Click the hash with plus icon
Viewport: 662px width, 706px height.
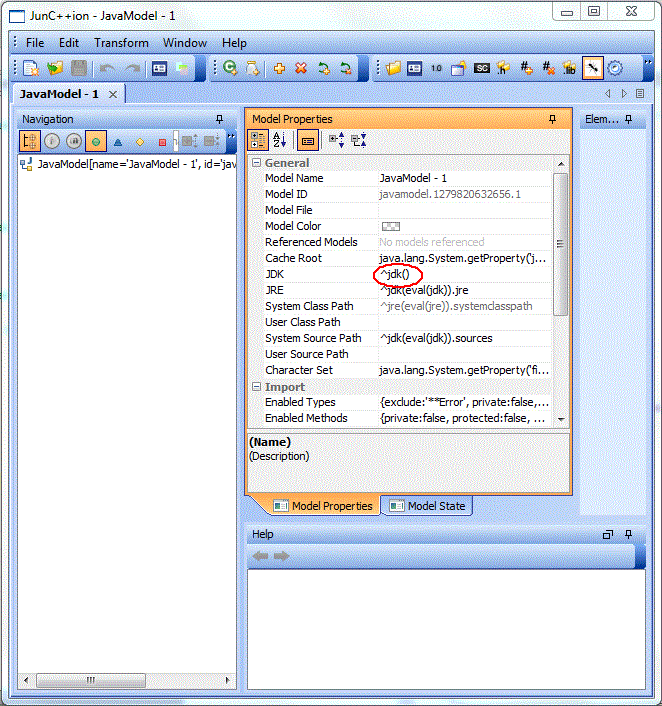pyautogui.click(x=526, y=68)
